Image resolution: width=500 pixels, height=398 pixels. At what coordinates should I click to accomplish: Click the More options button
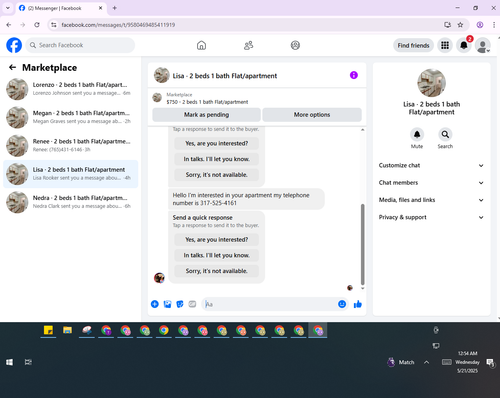point(312,115)
